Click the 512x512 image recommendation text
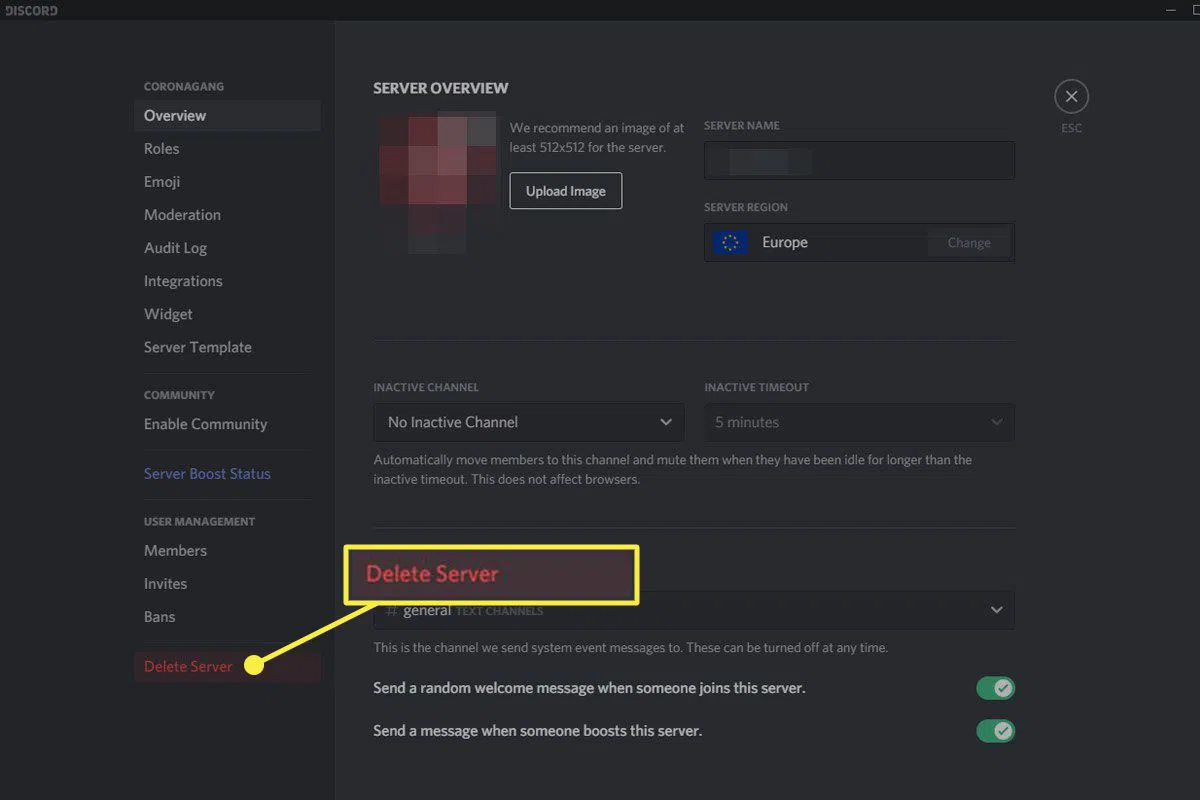Screen dimensions: 1200x800 pos(597,138)
